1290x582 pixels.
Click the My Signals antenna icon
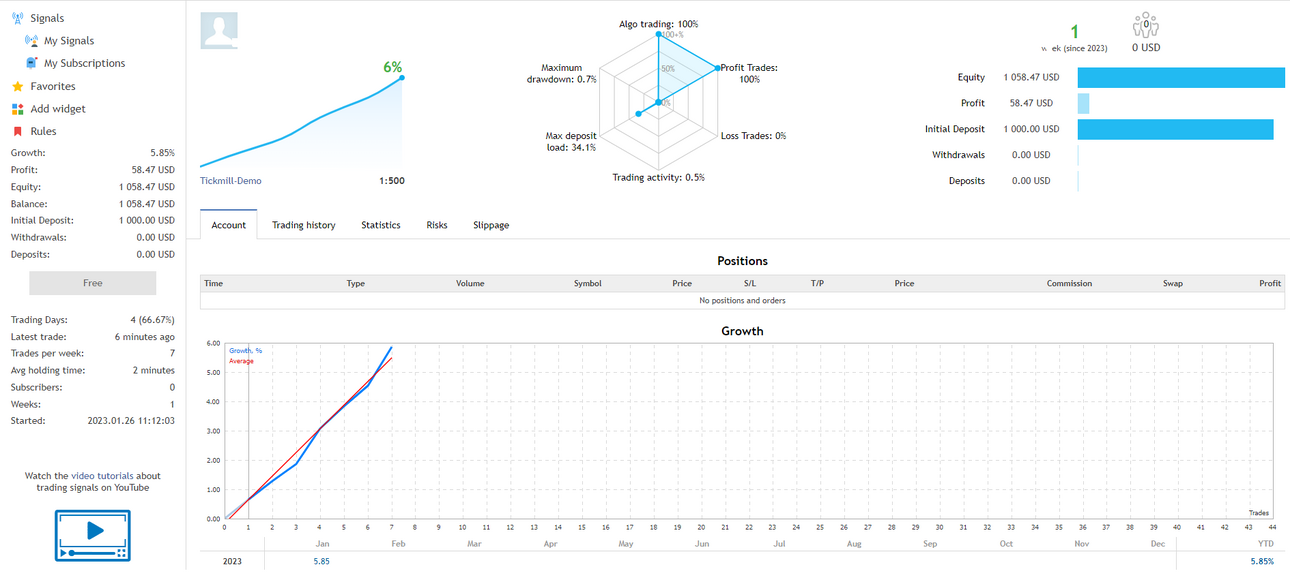tap(31, 41)
